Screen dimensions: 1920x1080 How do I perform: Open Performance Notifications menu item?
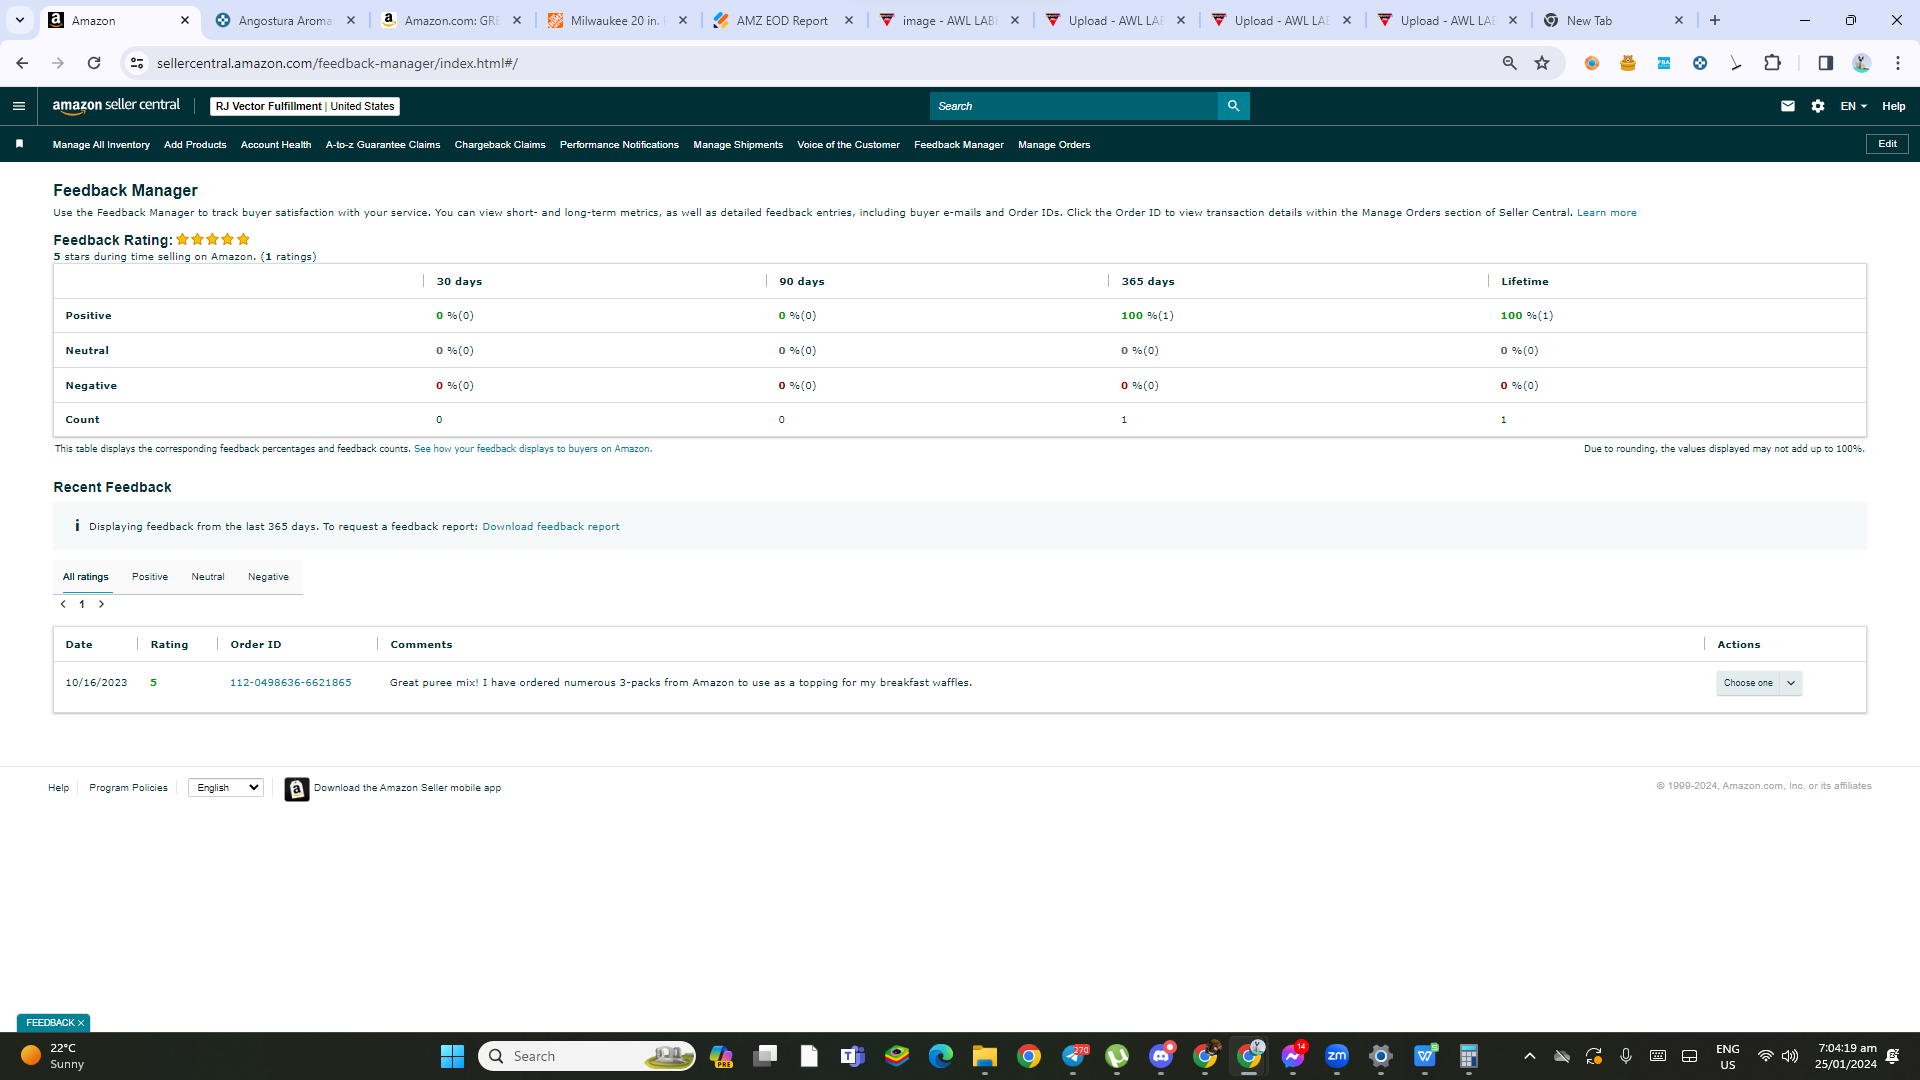(619, 145)
